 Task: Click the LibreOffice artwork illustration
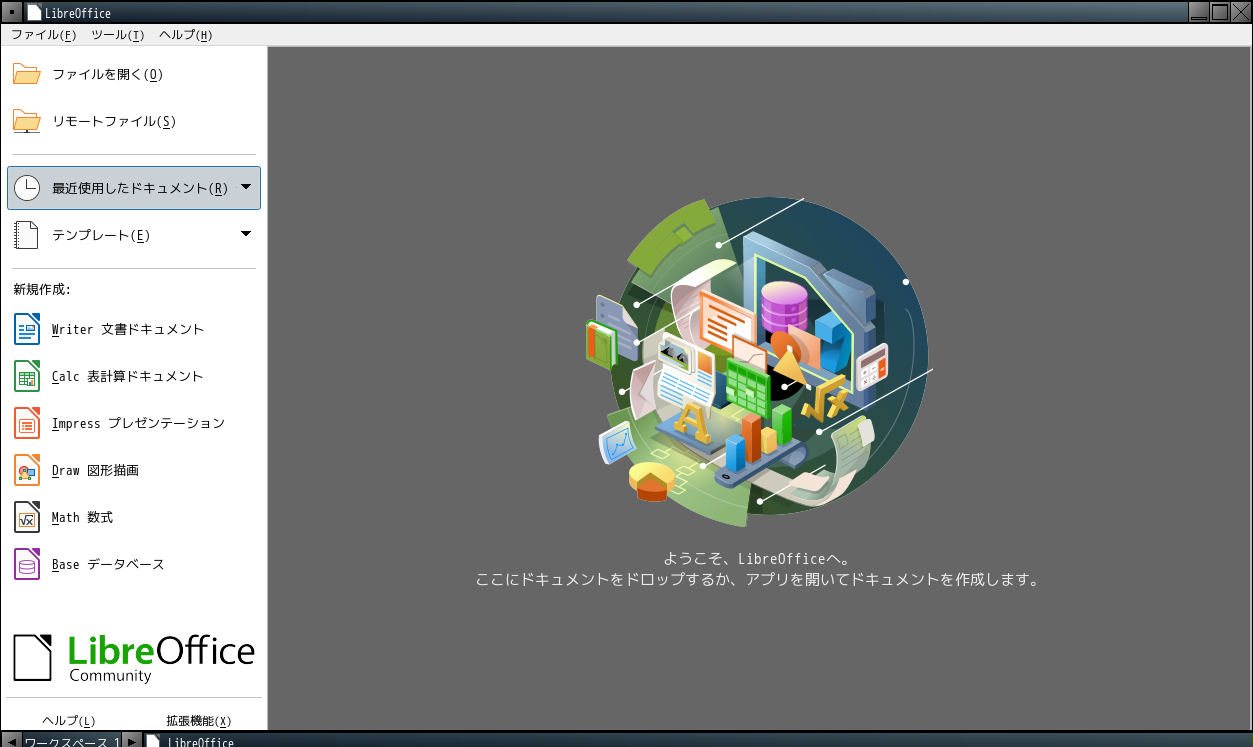tap(759, 362)
